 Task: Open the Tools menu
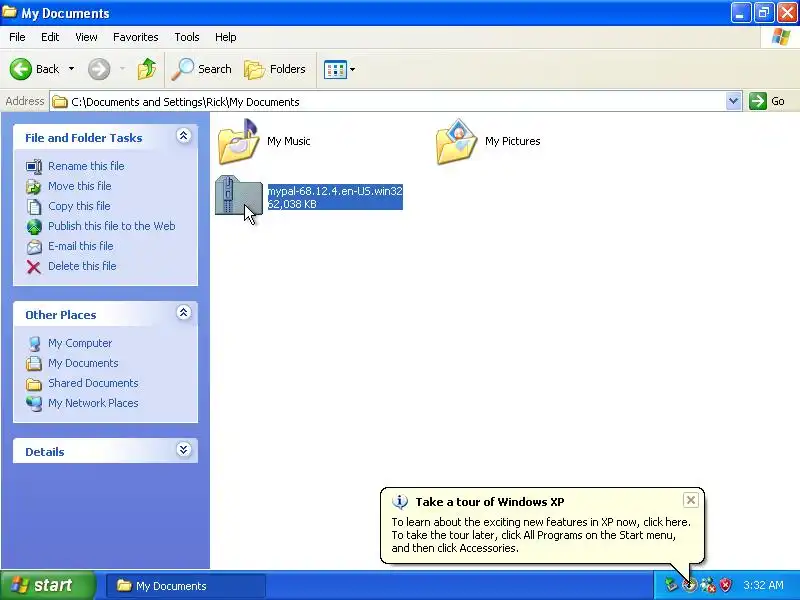pos(187,37)
